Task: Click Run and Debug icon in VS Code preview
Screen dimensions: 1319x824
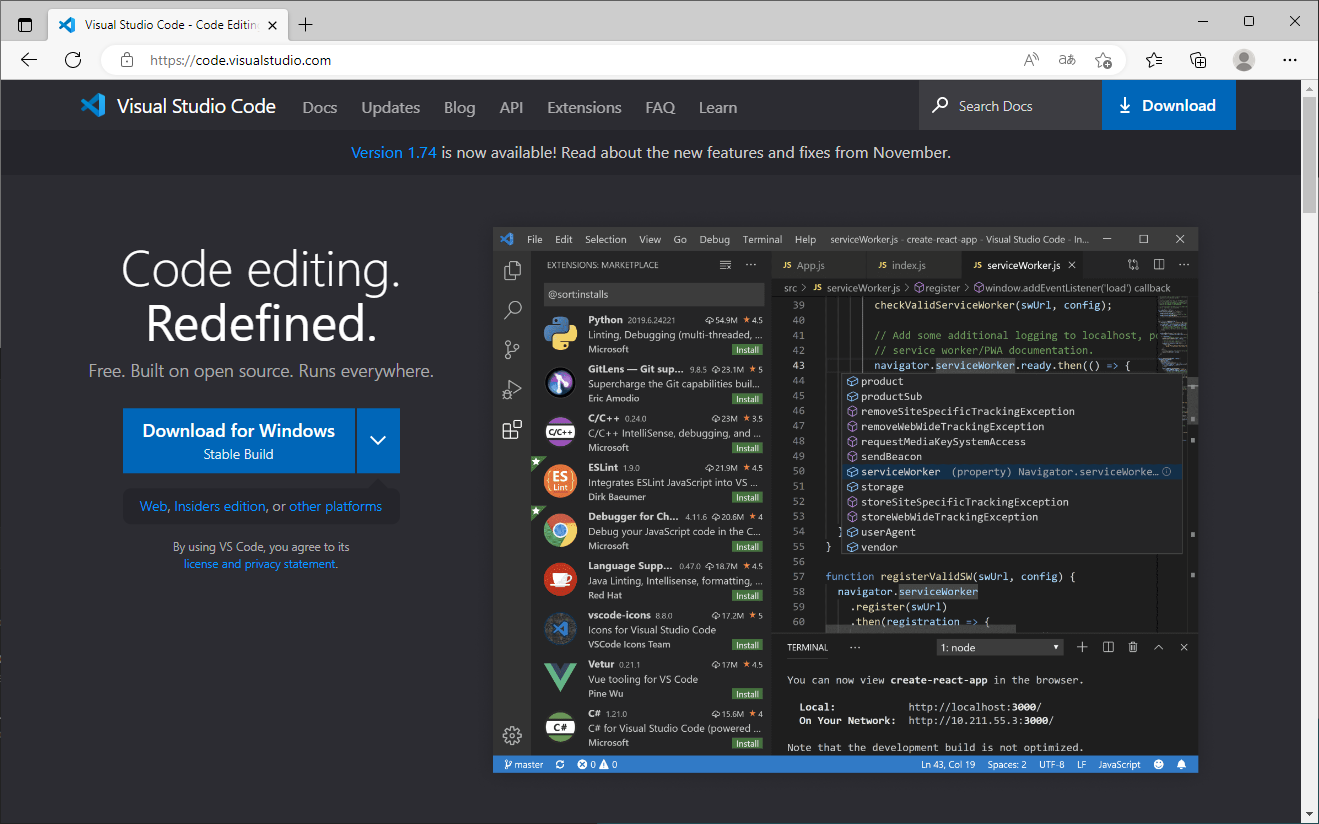Action: [513, 390]
